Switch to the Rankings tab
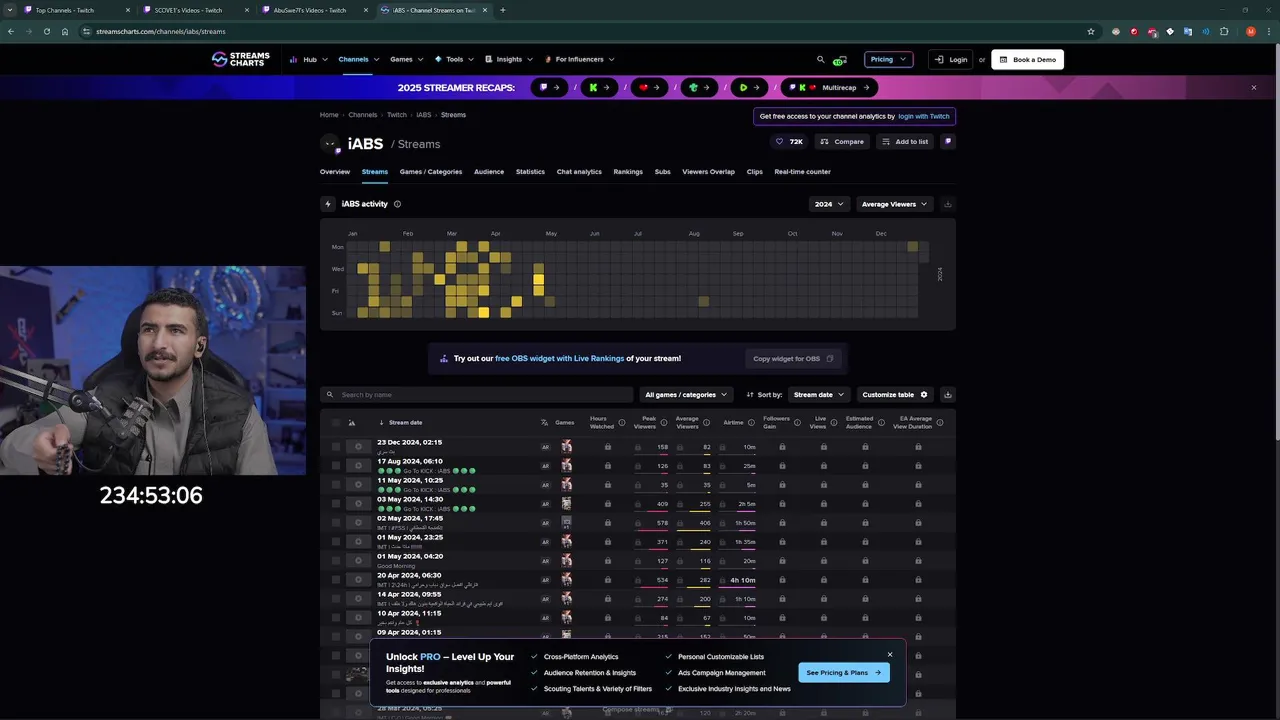The image size is (1280, 720). [x=628, y=172]
